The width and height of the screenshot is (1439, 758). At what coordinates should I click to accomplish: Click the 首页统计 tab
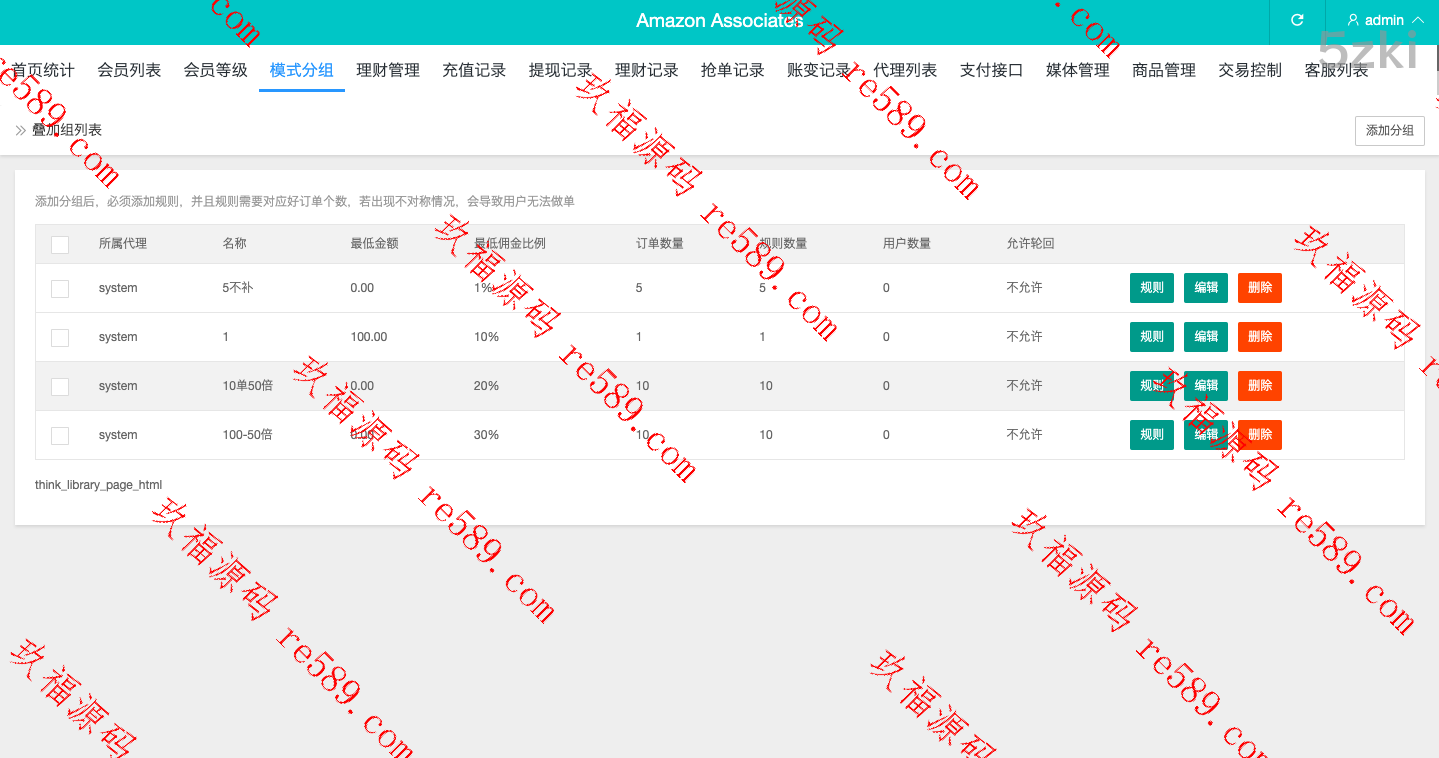click(x=43, y=70)
